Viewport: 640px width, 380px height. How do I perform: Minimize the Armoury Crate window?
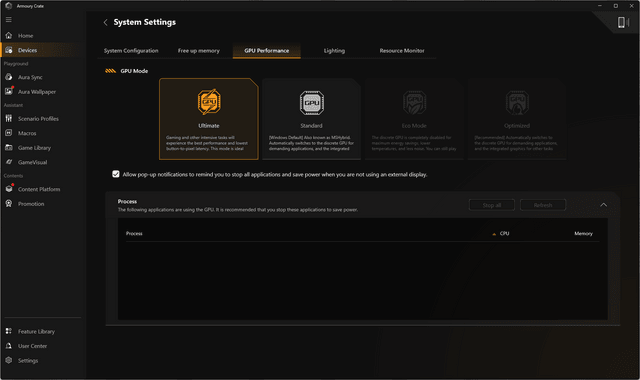[600, 6]
